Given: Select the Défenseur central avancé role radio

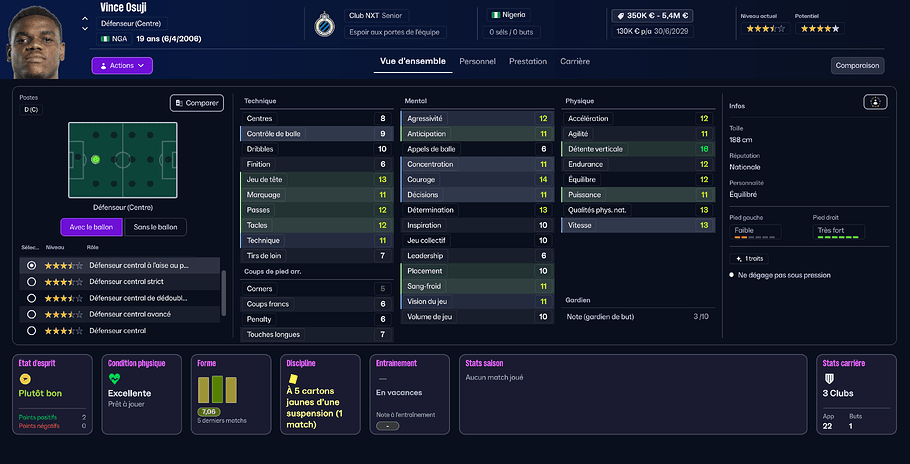Looking at the screenshot, I should [32, 314].
